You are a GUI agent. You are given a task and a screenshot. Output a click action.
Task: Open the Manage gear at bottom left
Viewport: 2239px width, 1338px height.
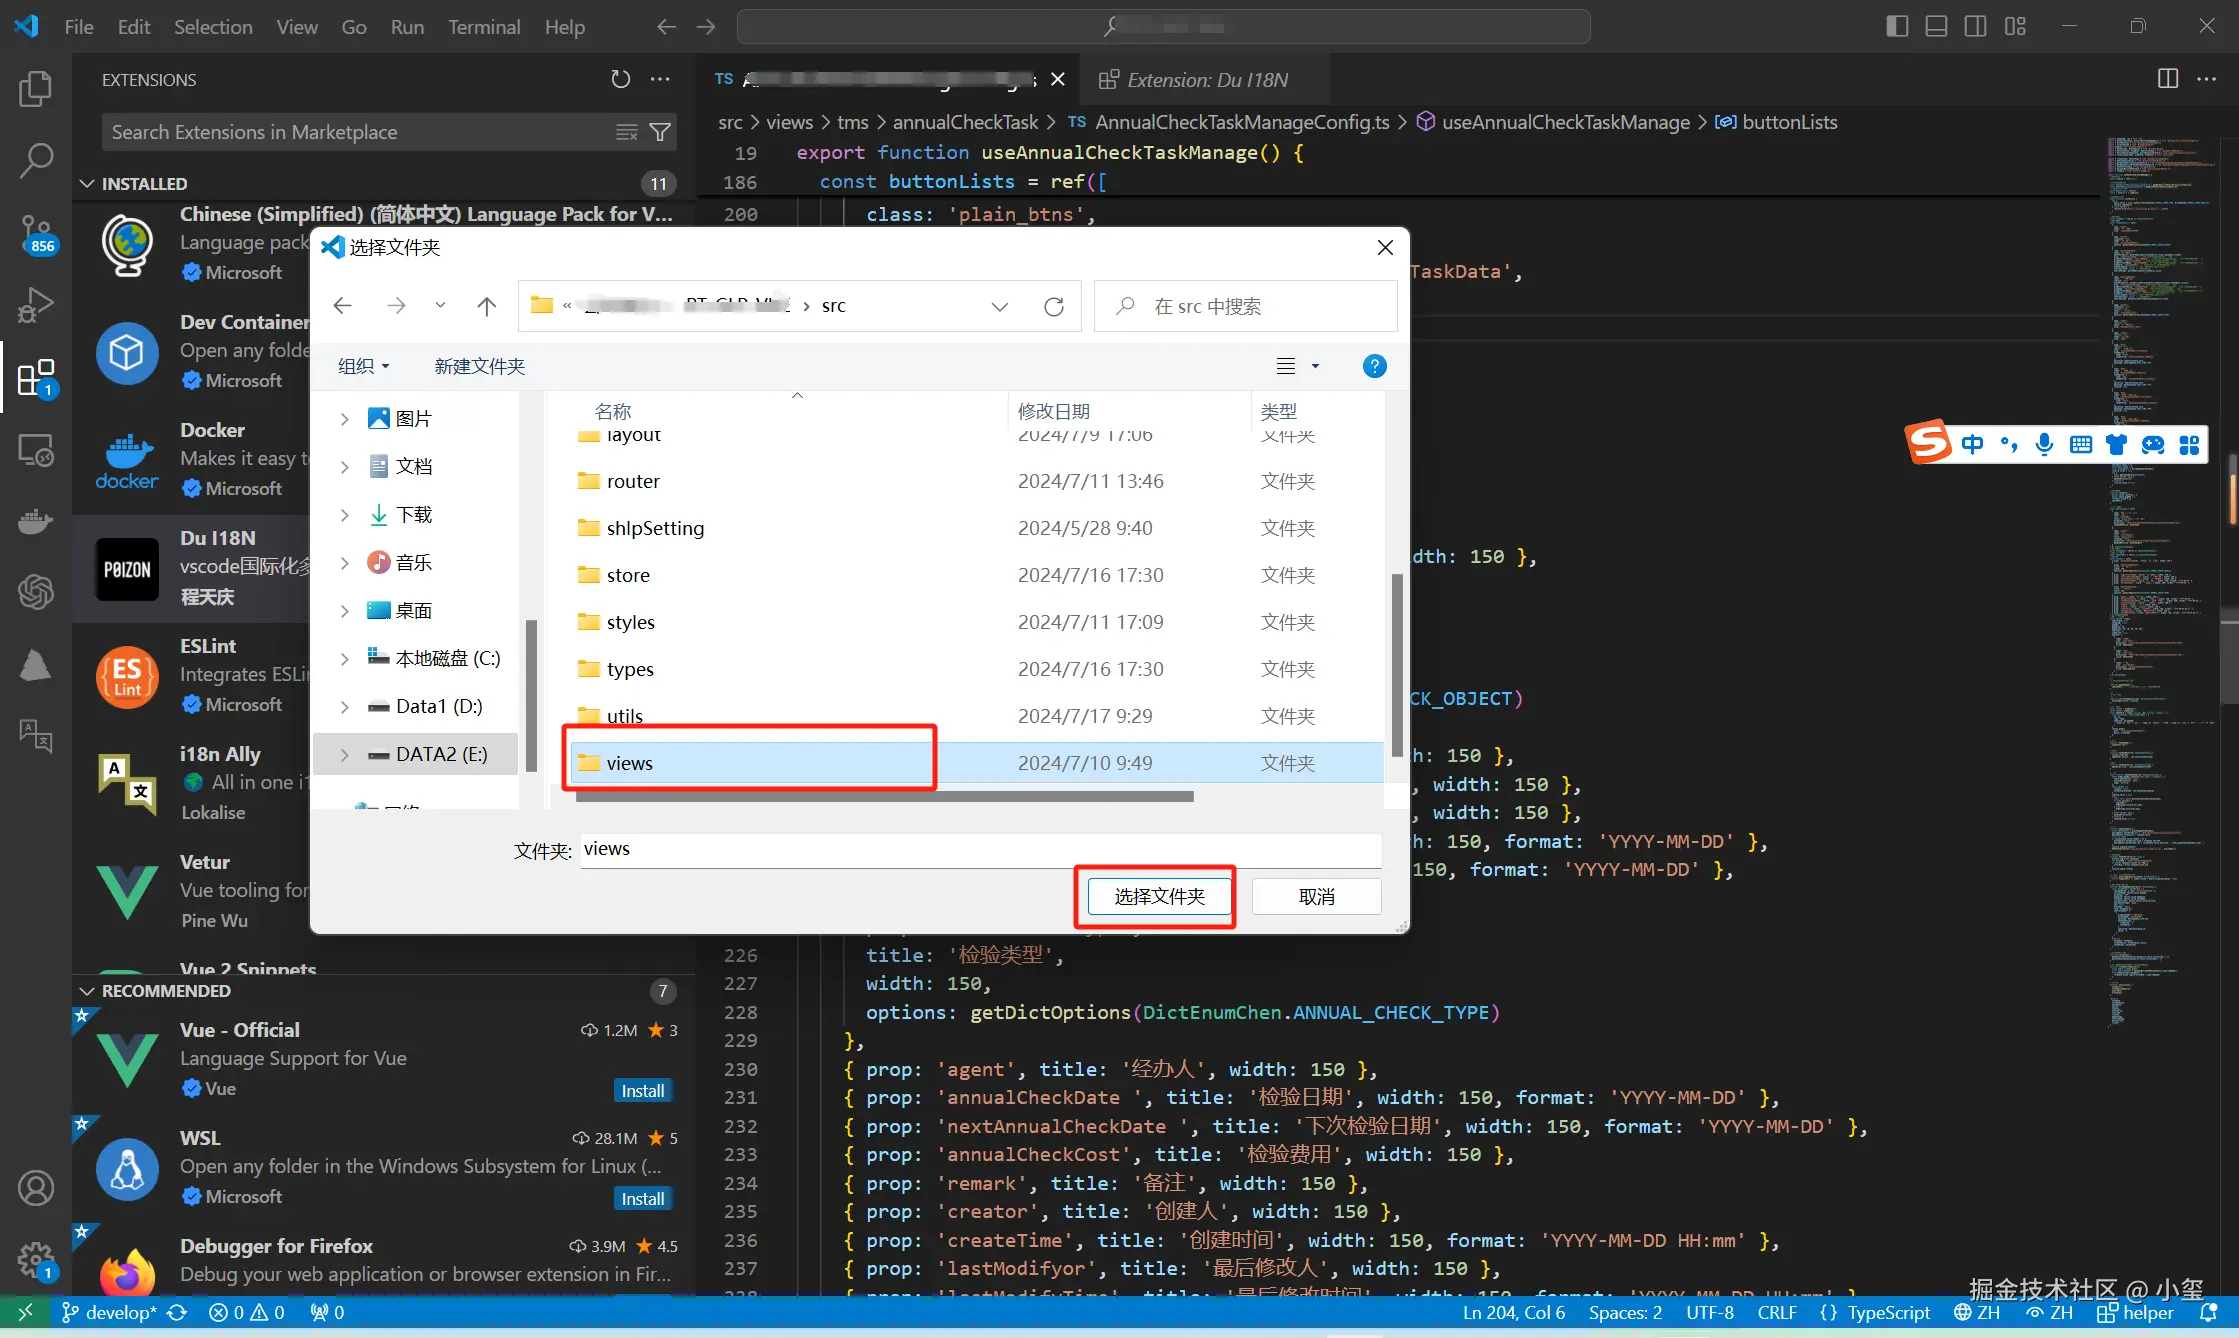click(x=36, y=1260)
